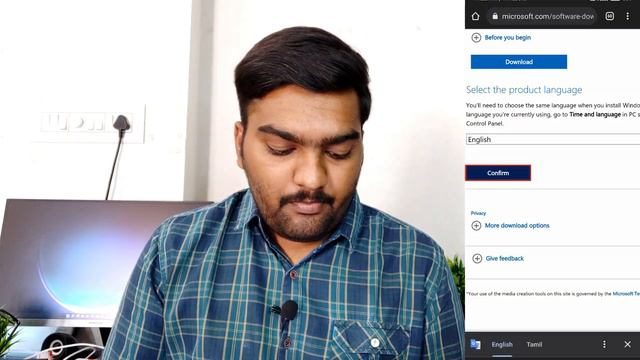The image size is (640, 360).
Task: Tap the browser home icon
Action: pyautogui.click(x=476, y=16)
